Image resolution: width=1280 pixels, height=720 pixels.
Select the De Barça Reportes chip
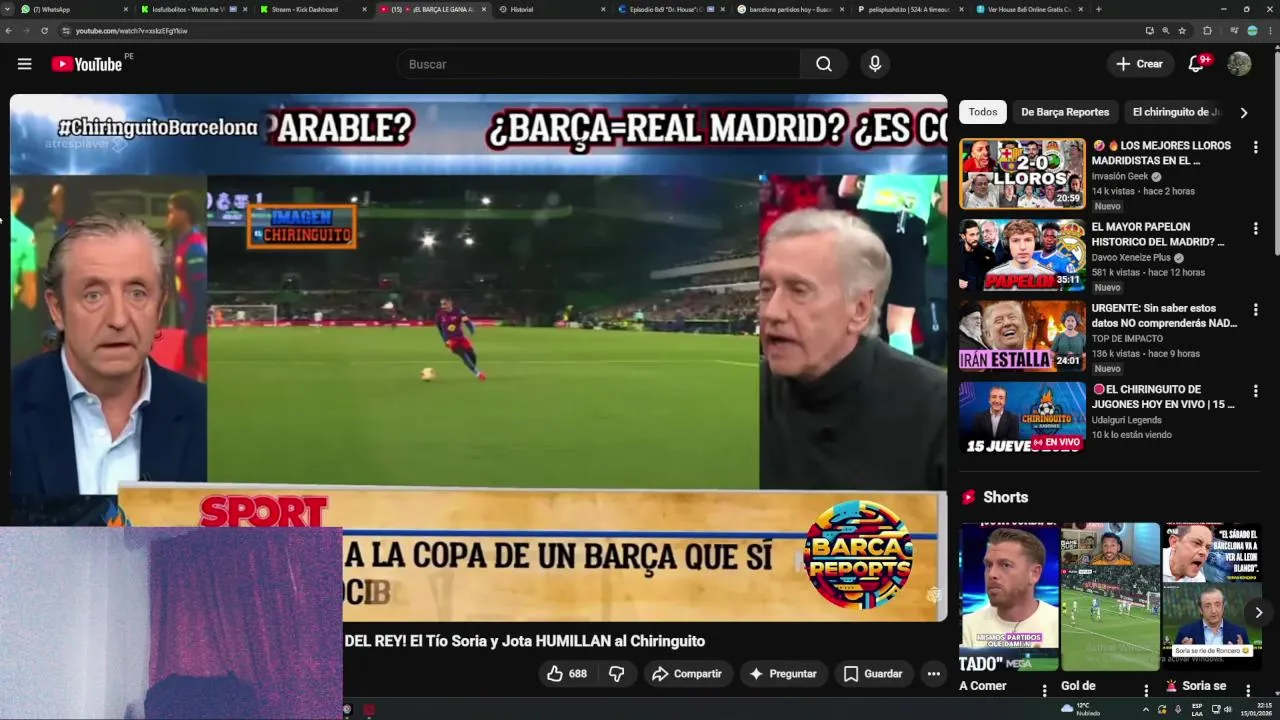pyautogui.click(x=1065, y=112)
